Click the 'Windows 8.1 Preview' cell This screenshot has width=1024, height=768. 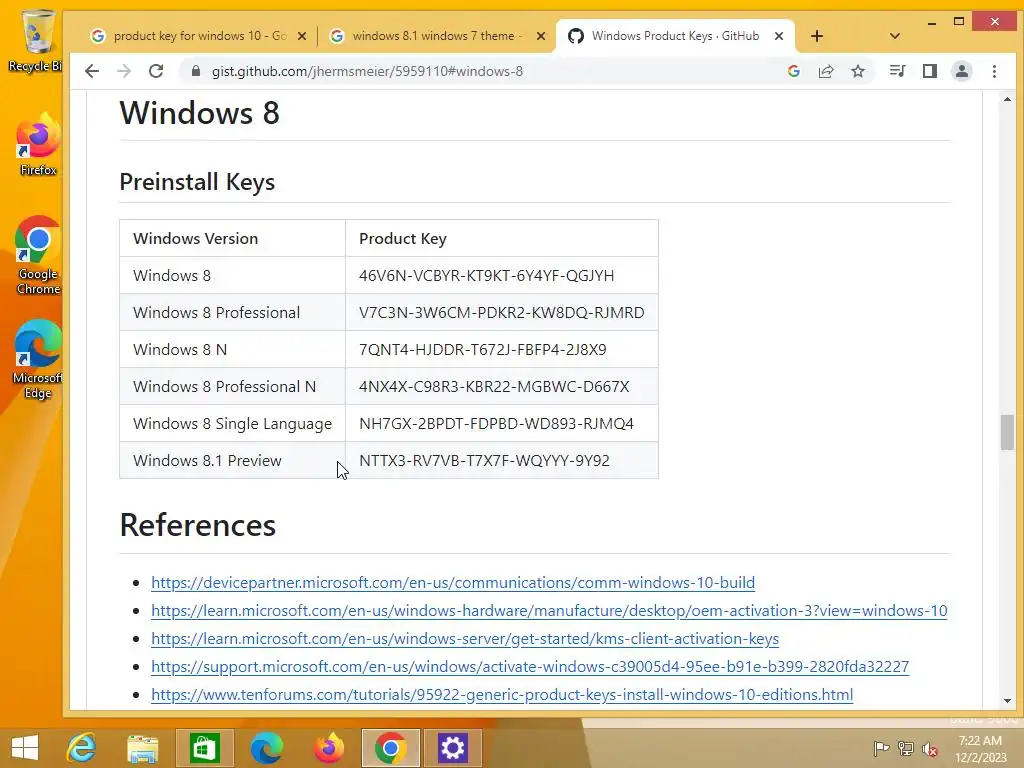tap(232, 460)
